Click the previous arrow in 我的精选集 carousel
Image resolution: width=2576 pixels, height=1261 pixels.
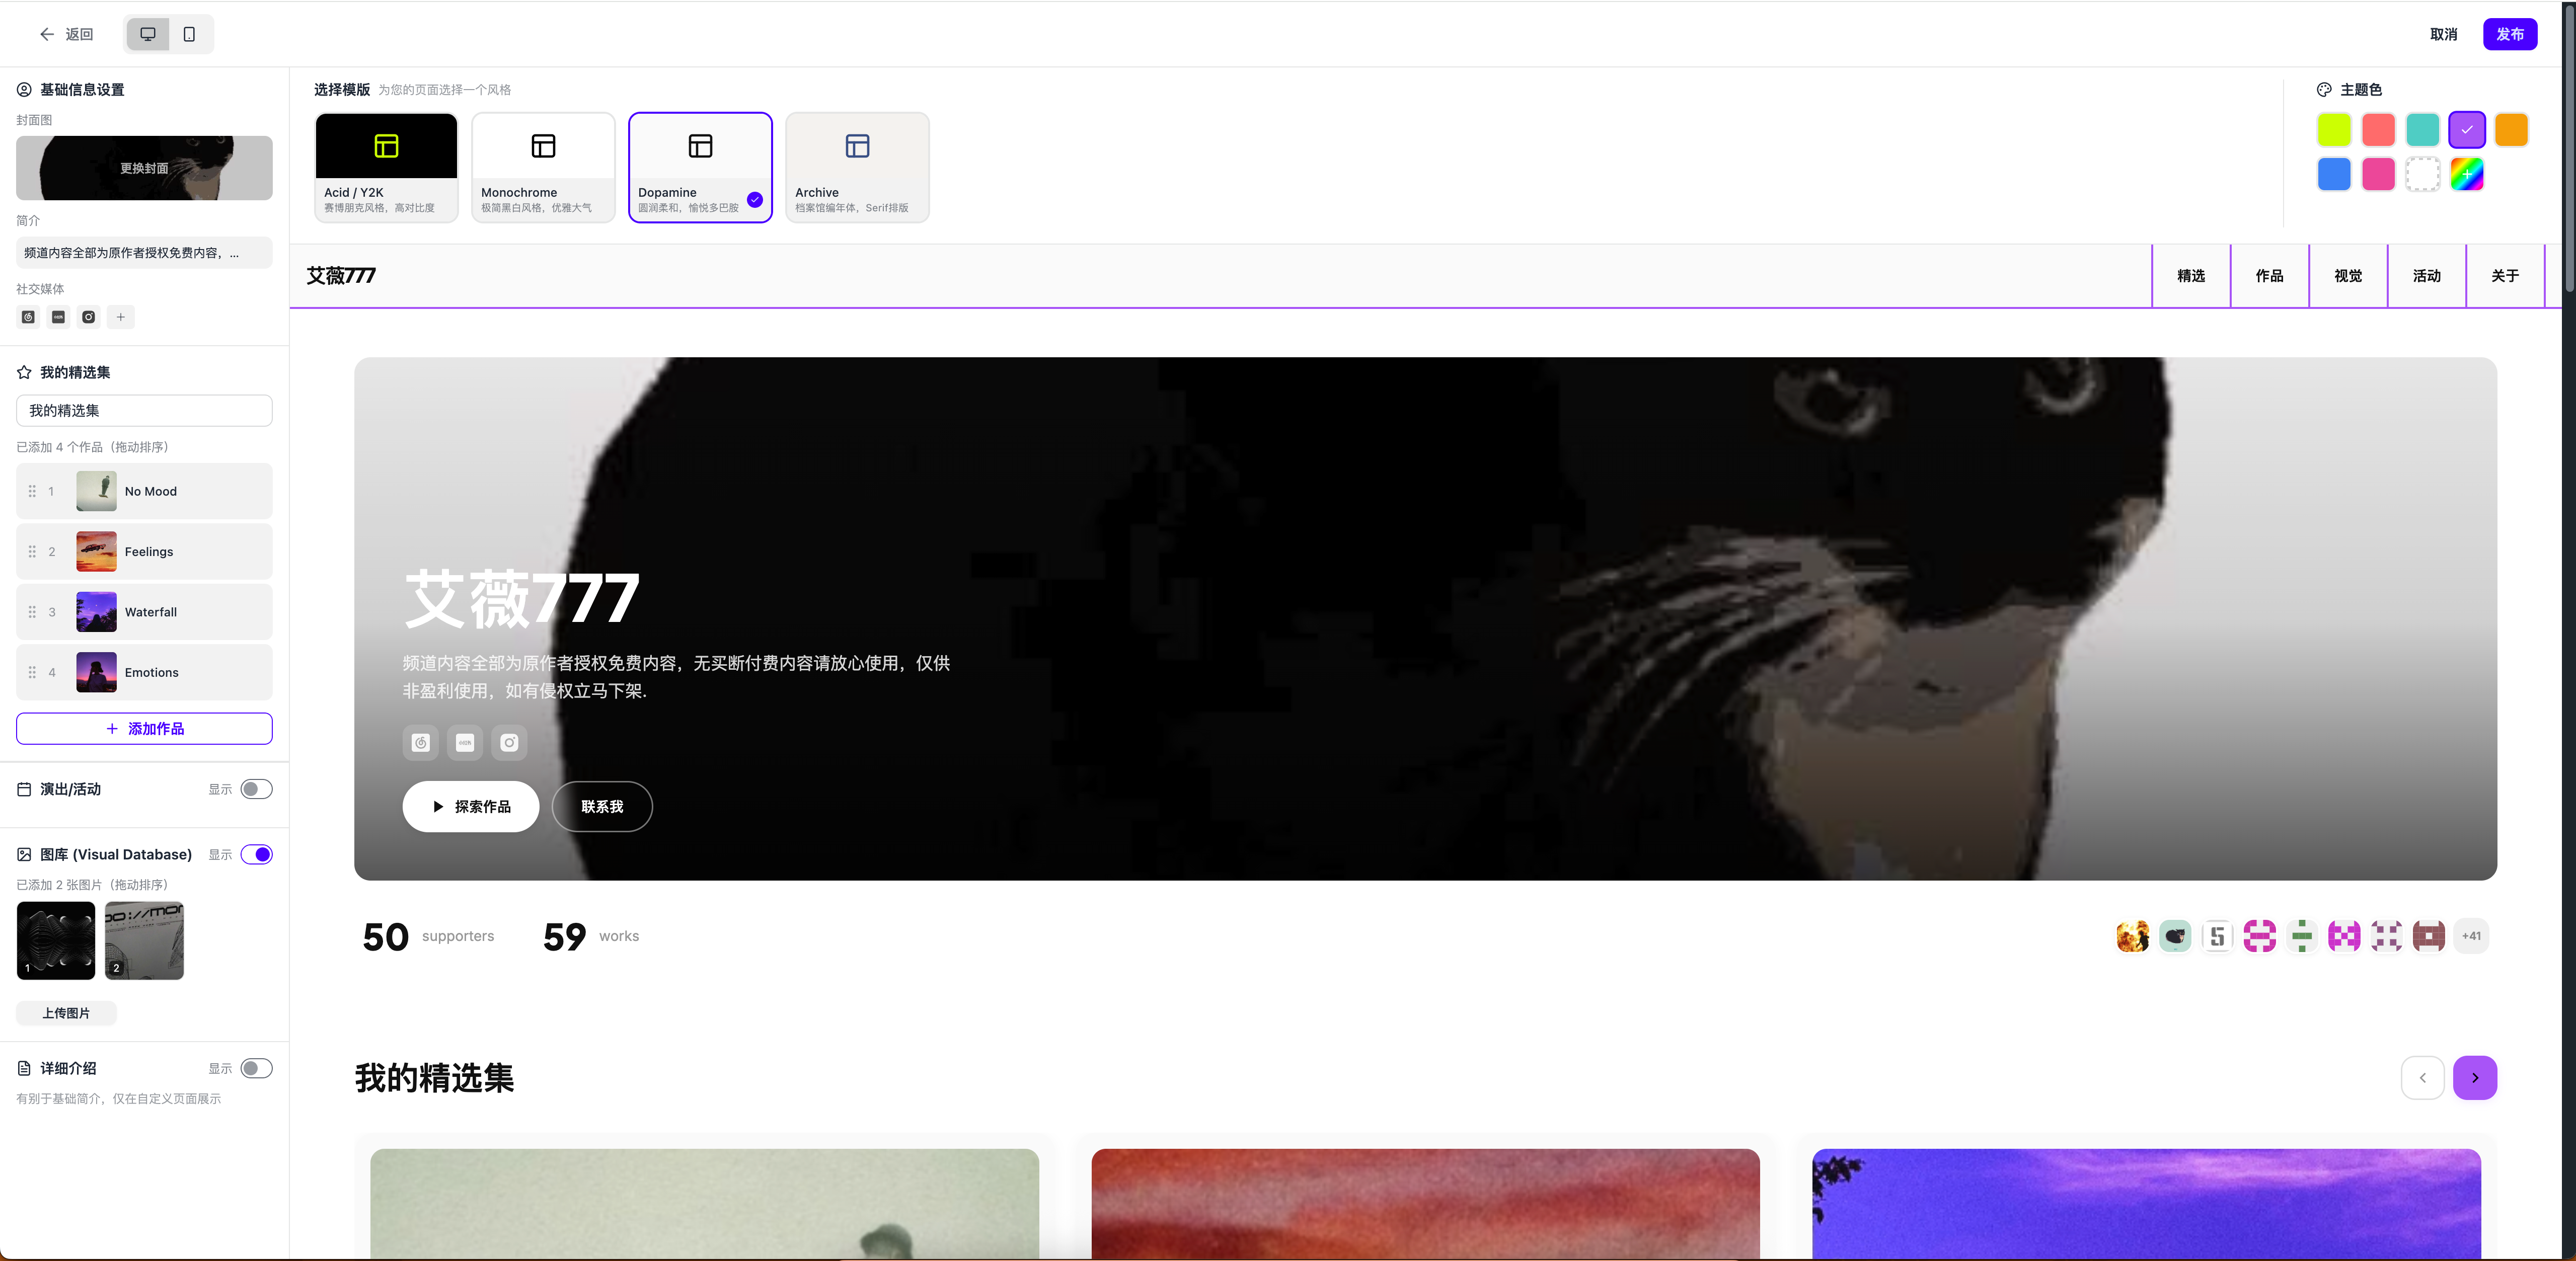click(2423, 1078)
